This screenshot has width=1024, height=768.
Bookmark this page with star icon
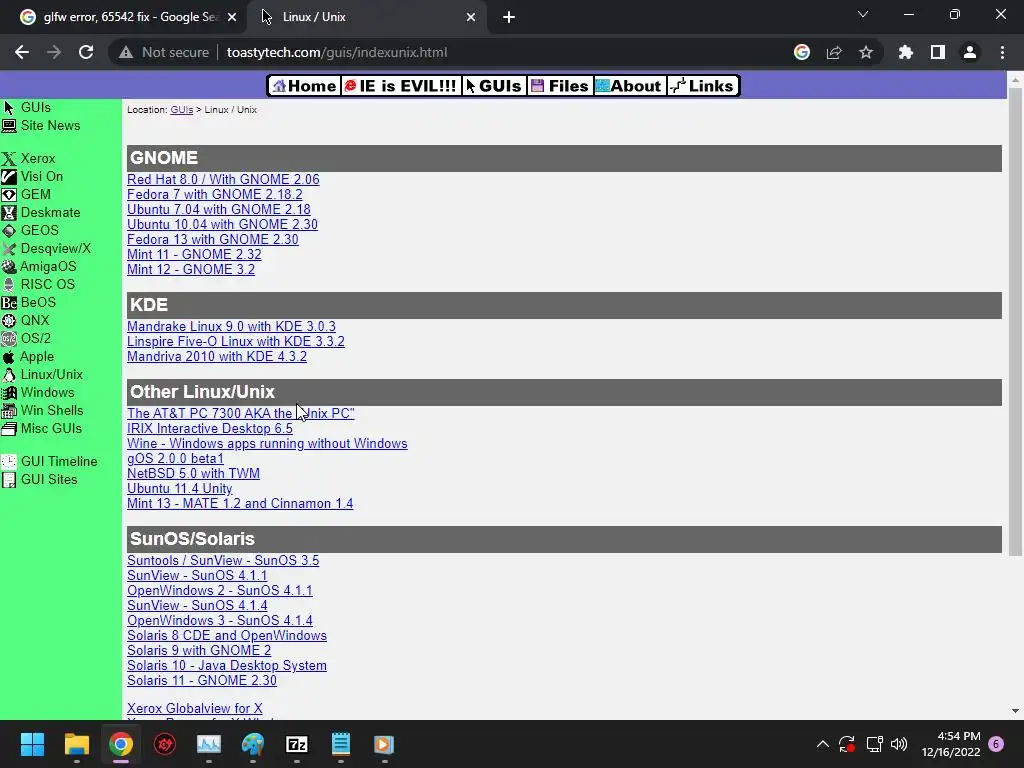coord(865,52)
